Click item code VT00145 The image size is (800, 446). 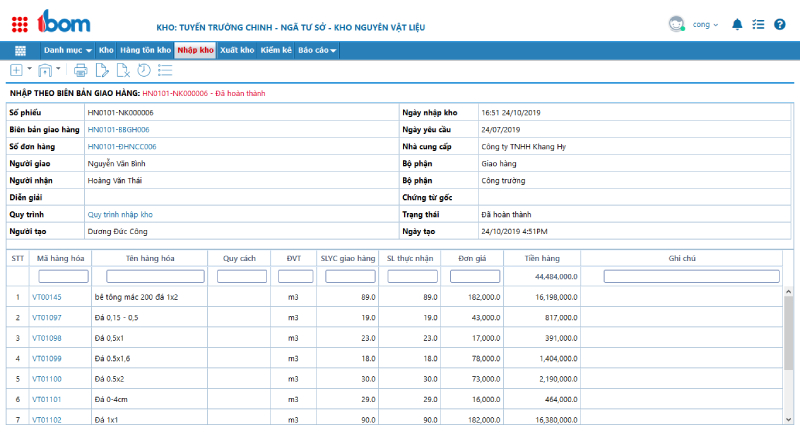(x=46, y=297)
